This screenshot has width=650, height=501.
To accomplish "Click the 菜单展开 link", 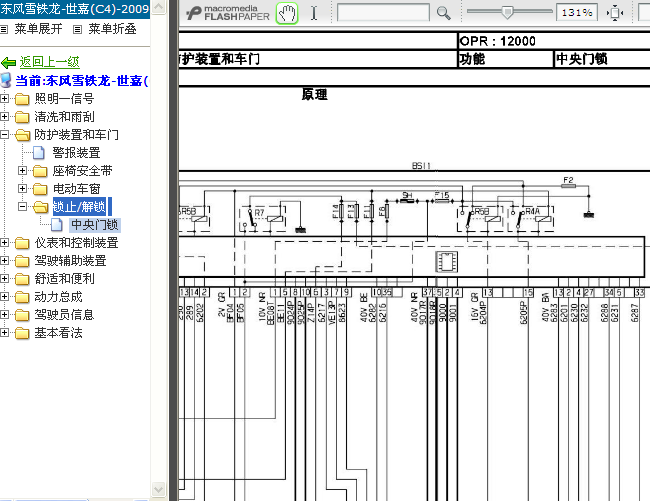I will [38, 29].
